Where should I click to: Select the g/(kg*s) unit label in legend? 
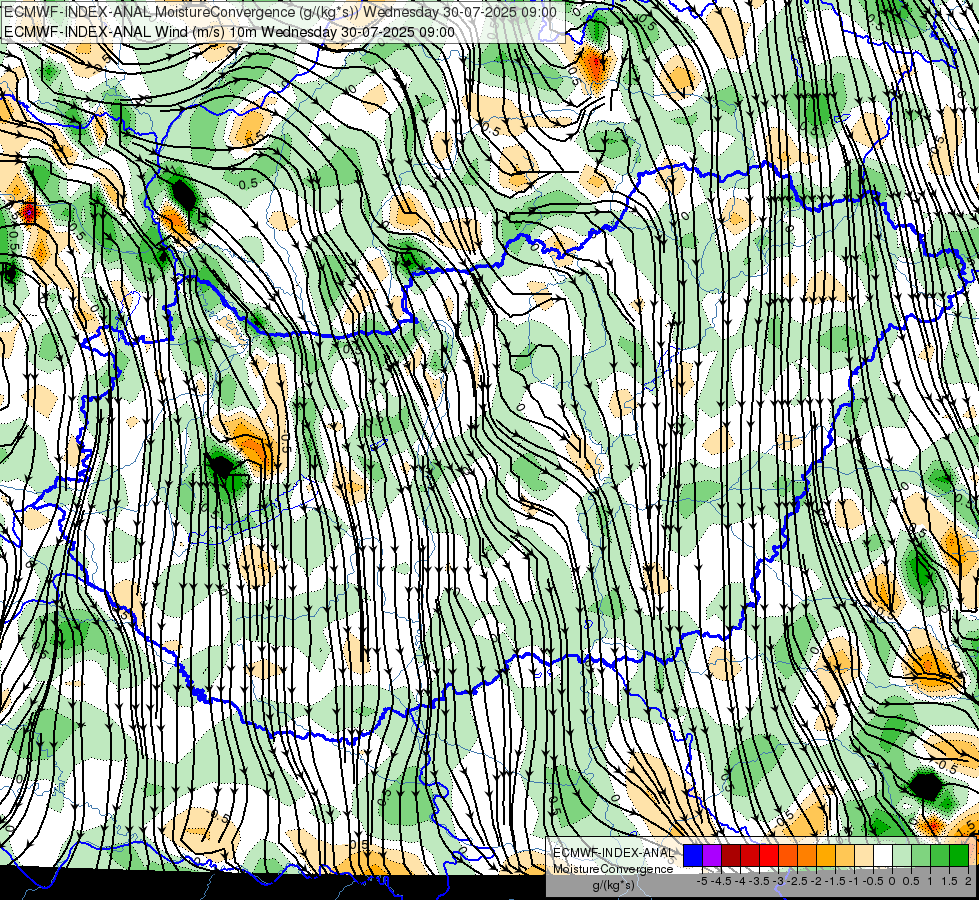pyautogui.click(x=613, y=885)
